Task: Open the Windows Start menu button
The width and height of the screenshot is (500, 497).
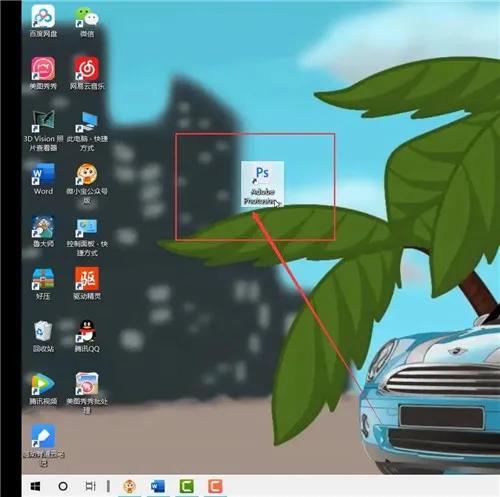Action: click(35, 486)
